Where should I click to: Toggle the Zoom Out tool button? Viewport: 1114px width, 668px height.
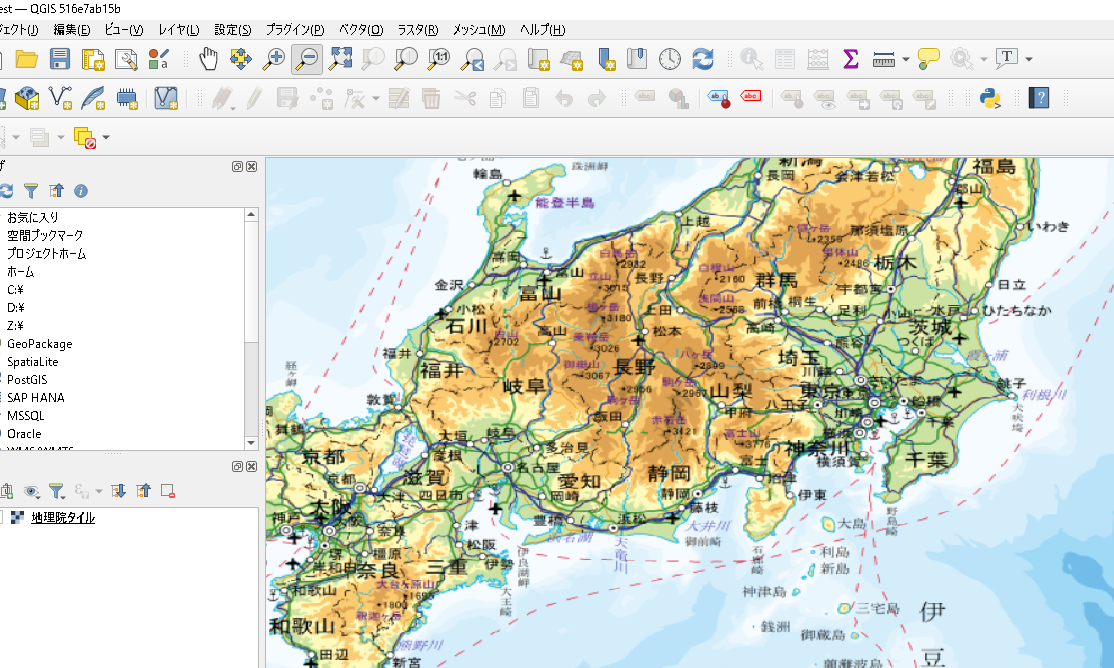tap(306, 59)
